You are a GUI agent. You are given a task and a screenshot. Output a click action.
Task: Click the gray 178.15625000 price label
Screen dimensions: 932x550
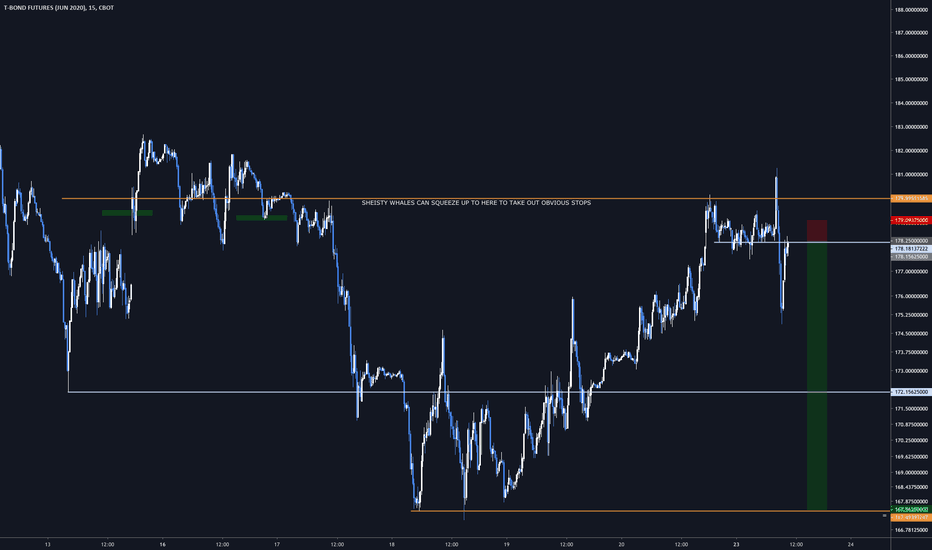pyautogui.click(x=911, y=256)
